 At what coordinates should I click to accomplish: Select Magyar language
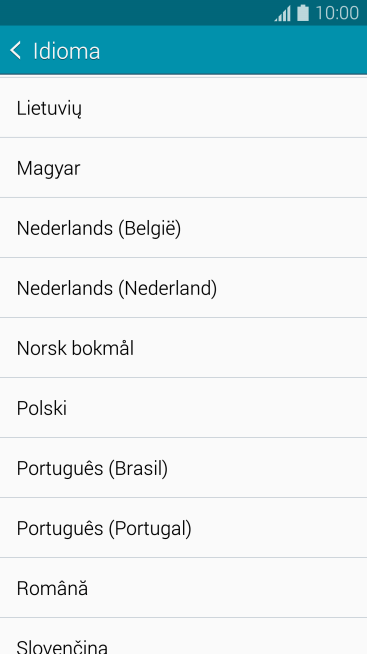click(x=184, y=168)
